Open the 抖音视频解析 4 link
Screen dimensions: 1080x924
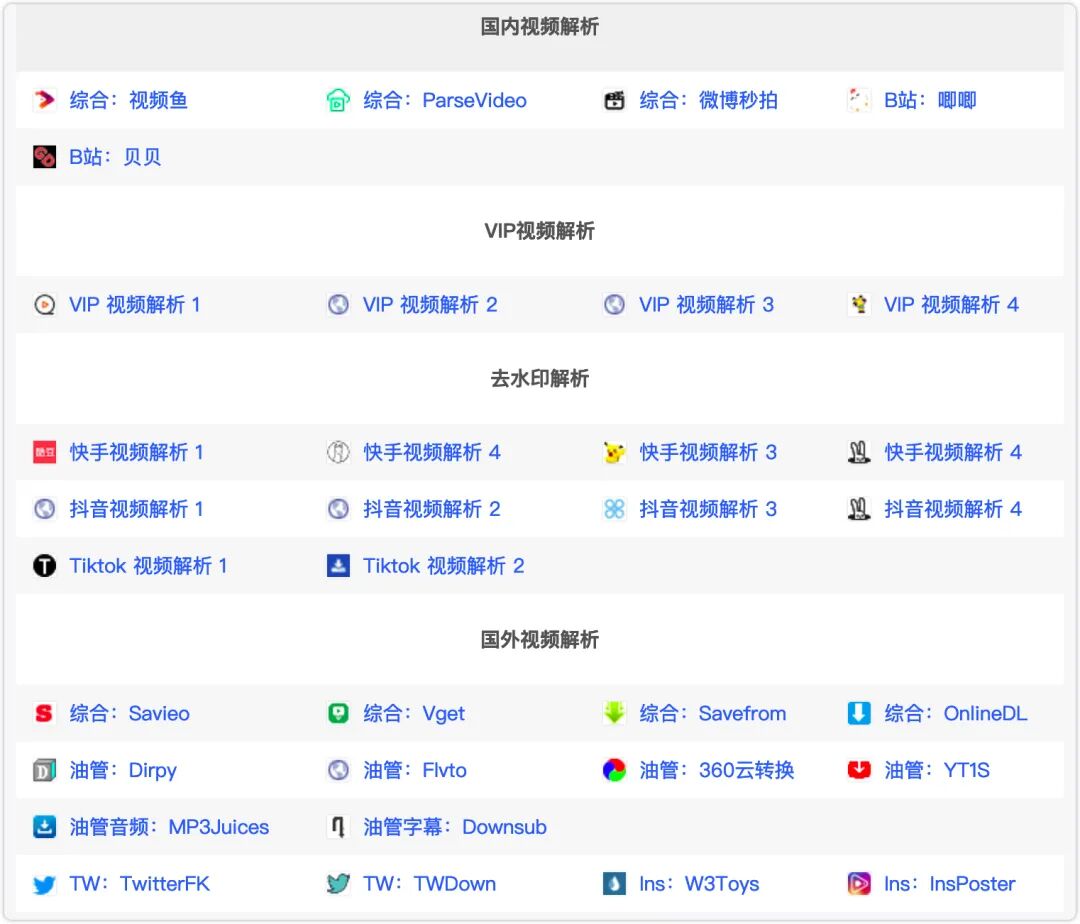pos(953,509)
